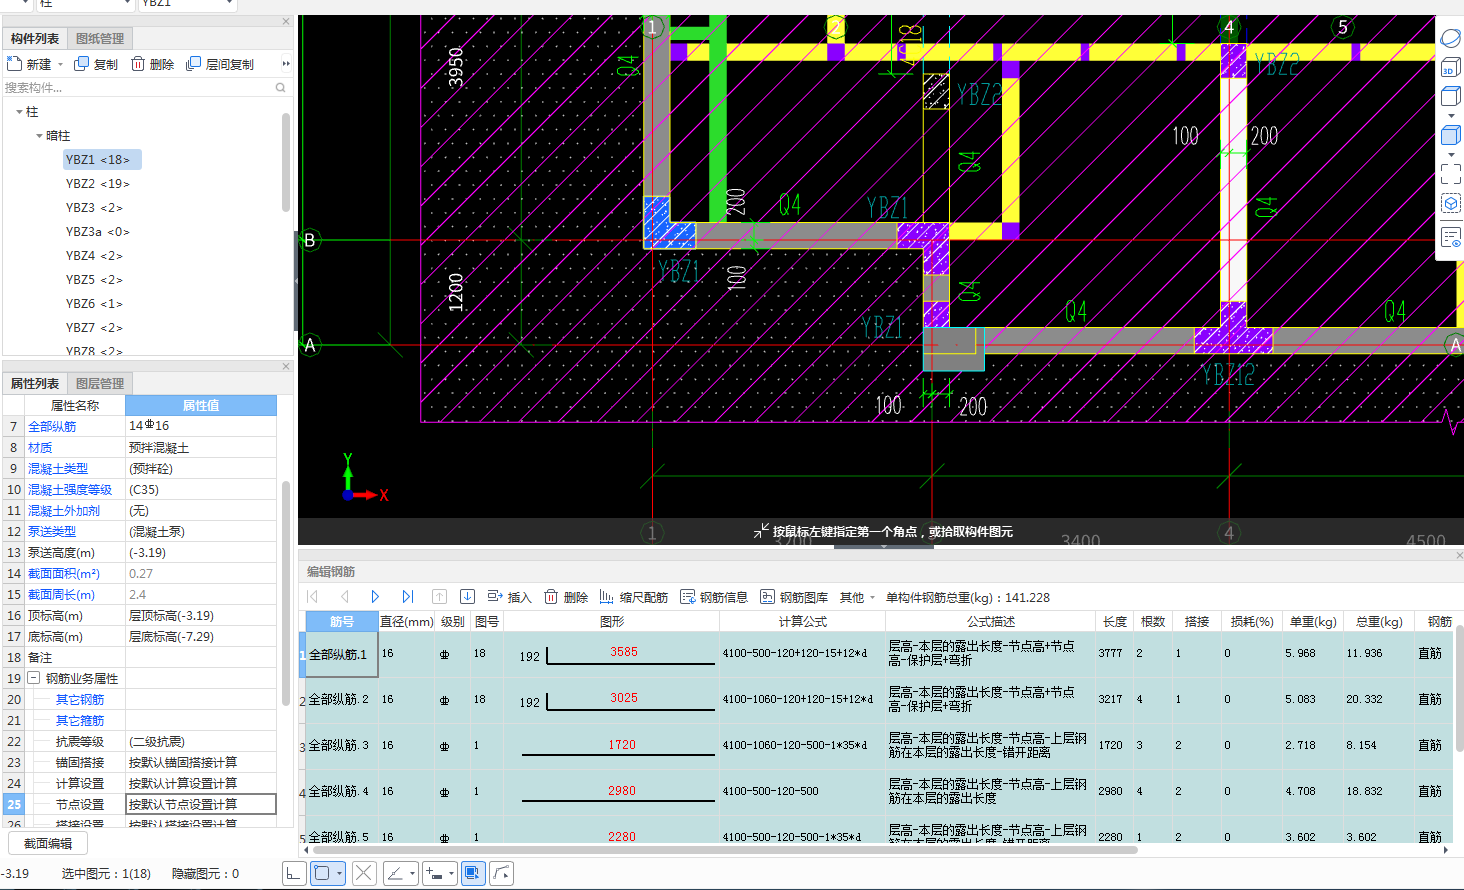Viewport: 1464px width, 890px height.
Task: Switch to 3D view with the 3D cube icon
Action: pyautogui.click(x=1450, y=68)
